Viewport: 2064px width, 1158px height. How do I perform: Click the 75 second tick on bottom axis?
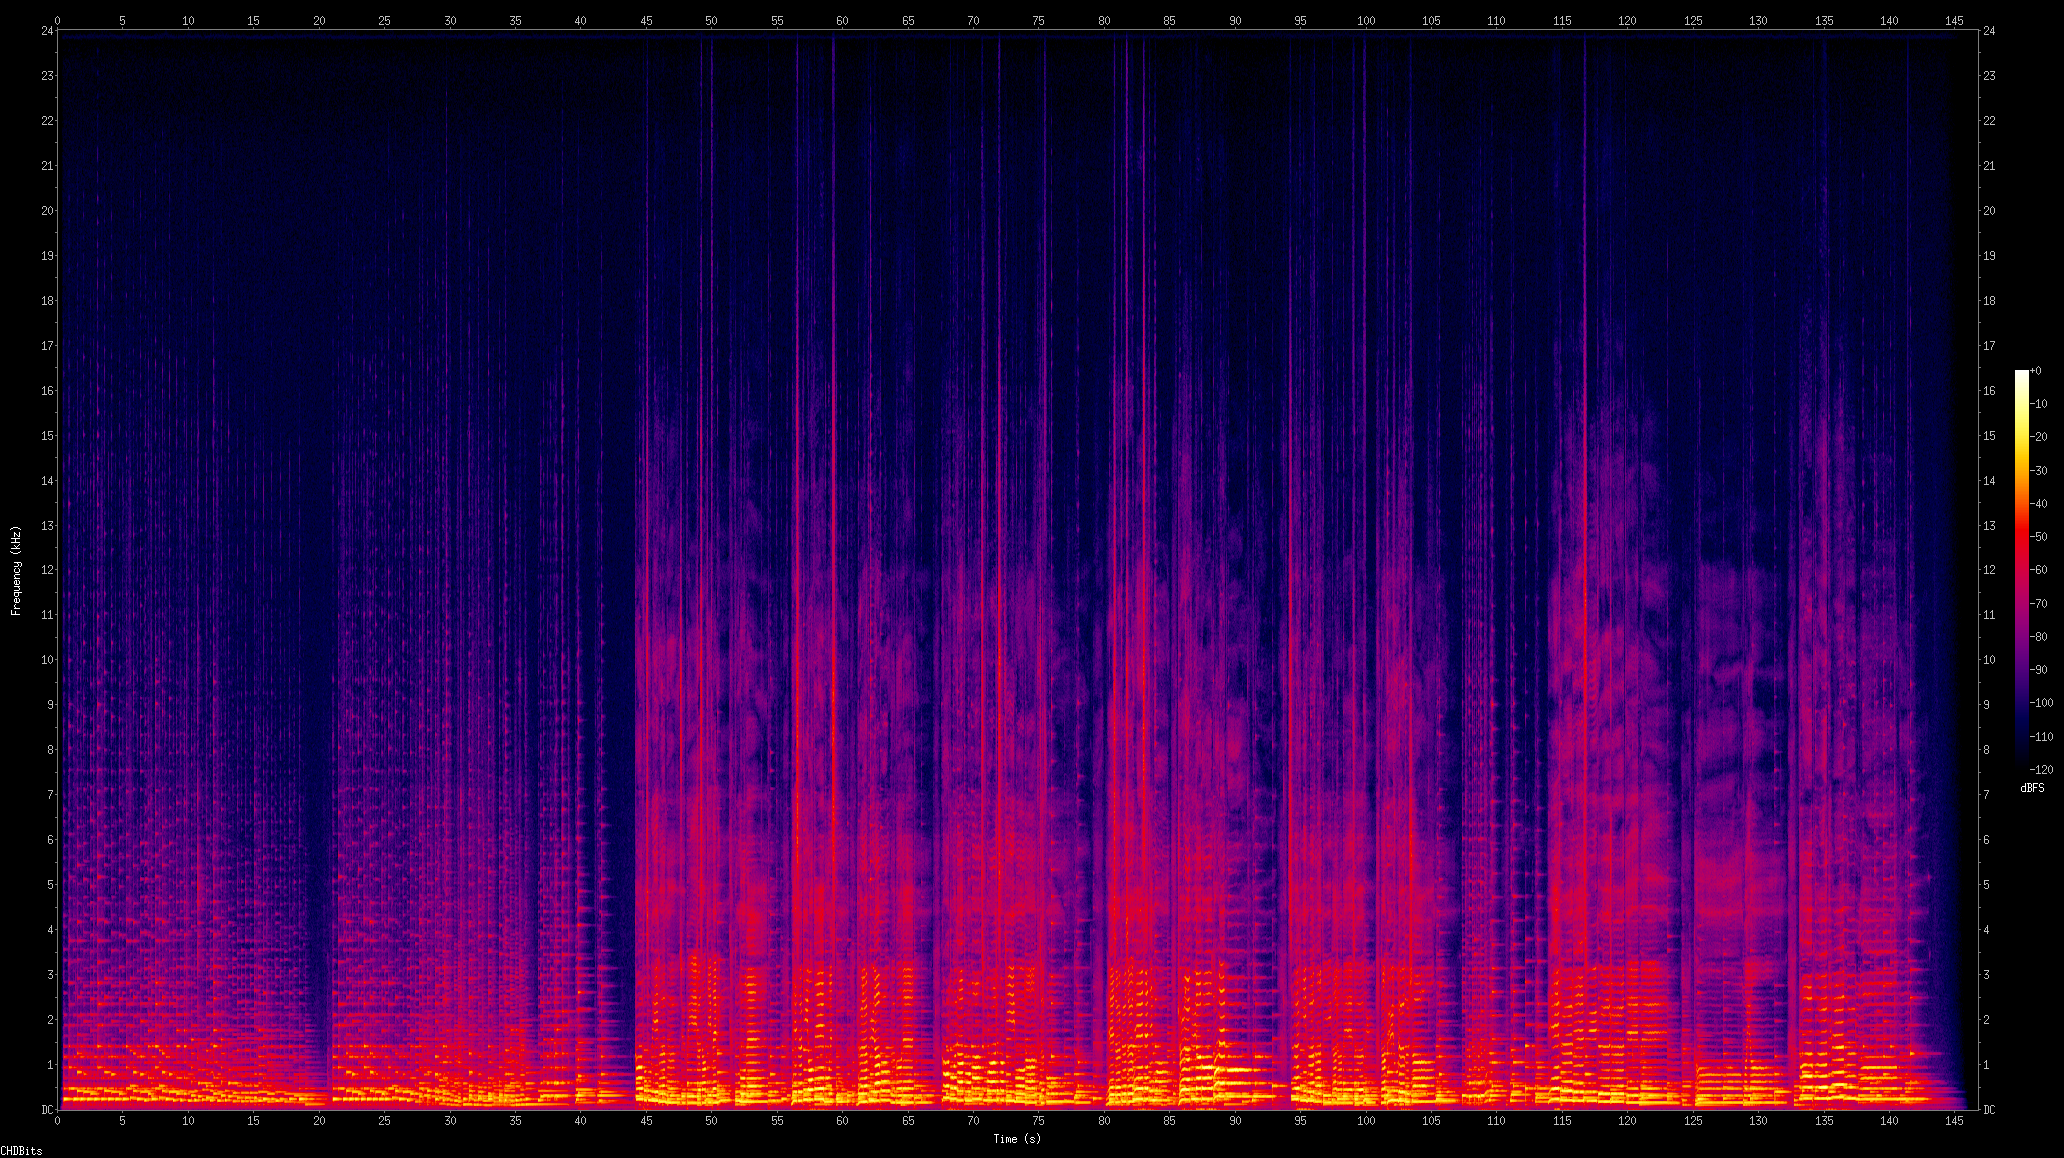[x=1038, y=1121]
